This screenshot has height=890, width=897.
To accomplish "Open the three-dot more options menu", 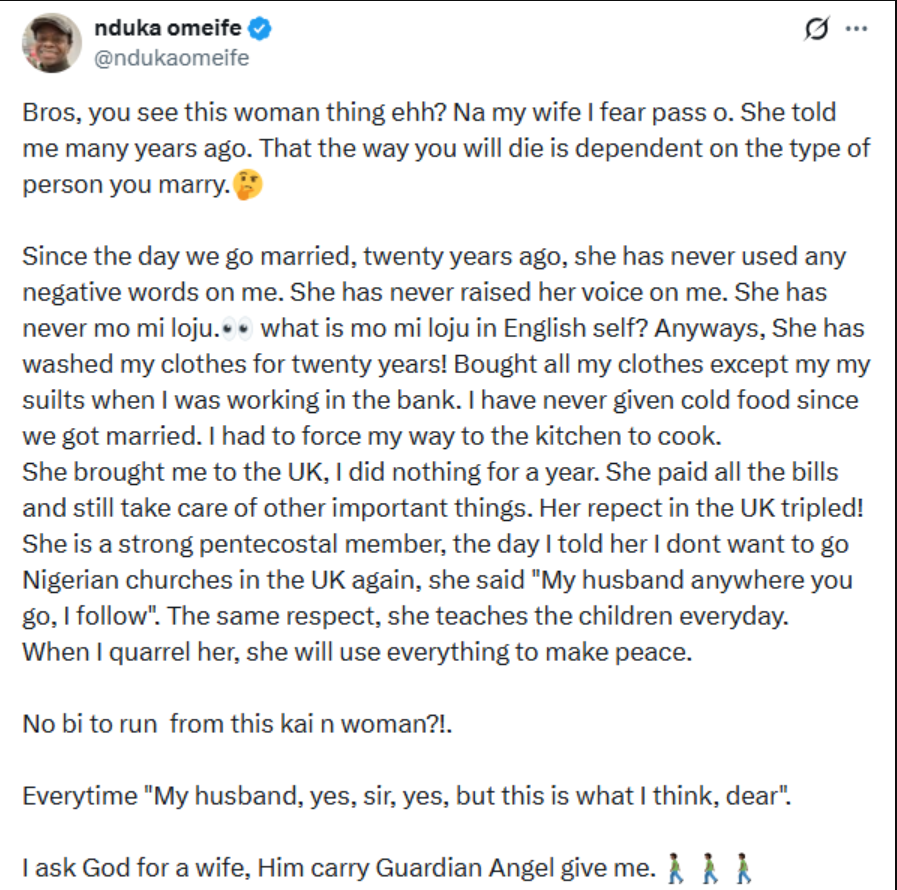I will (856, 30).
